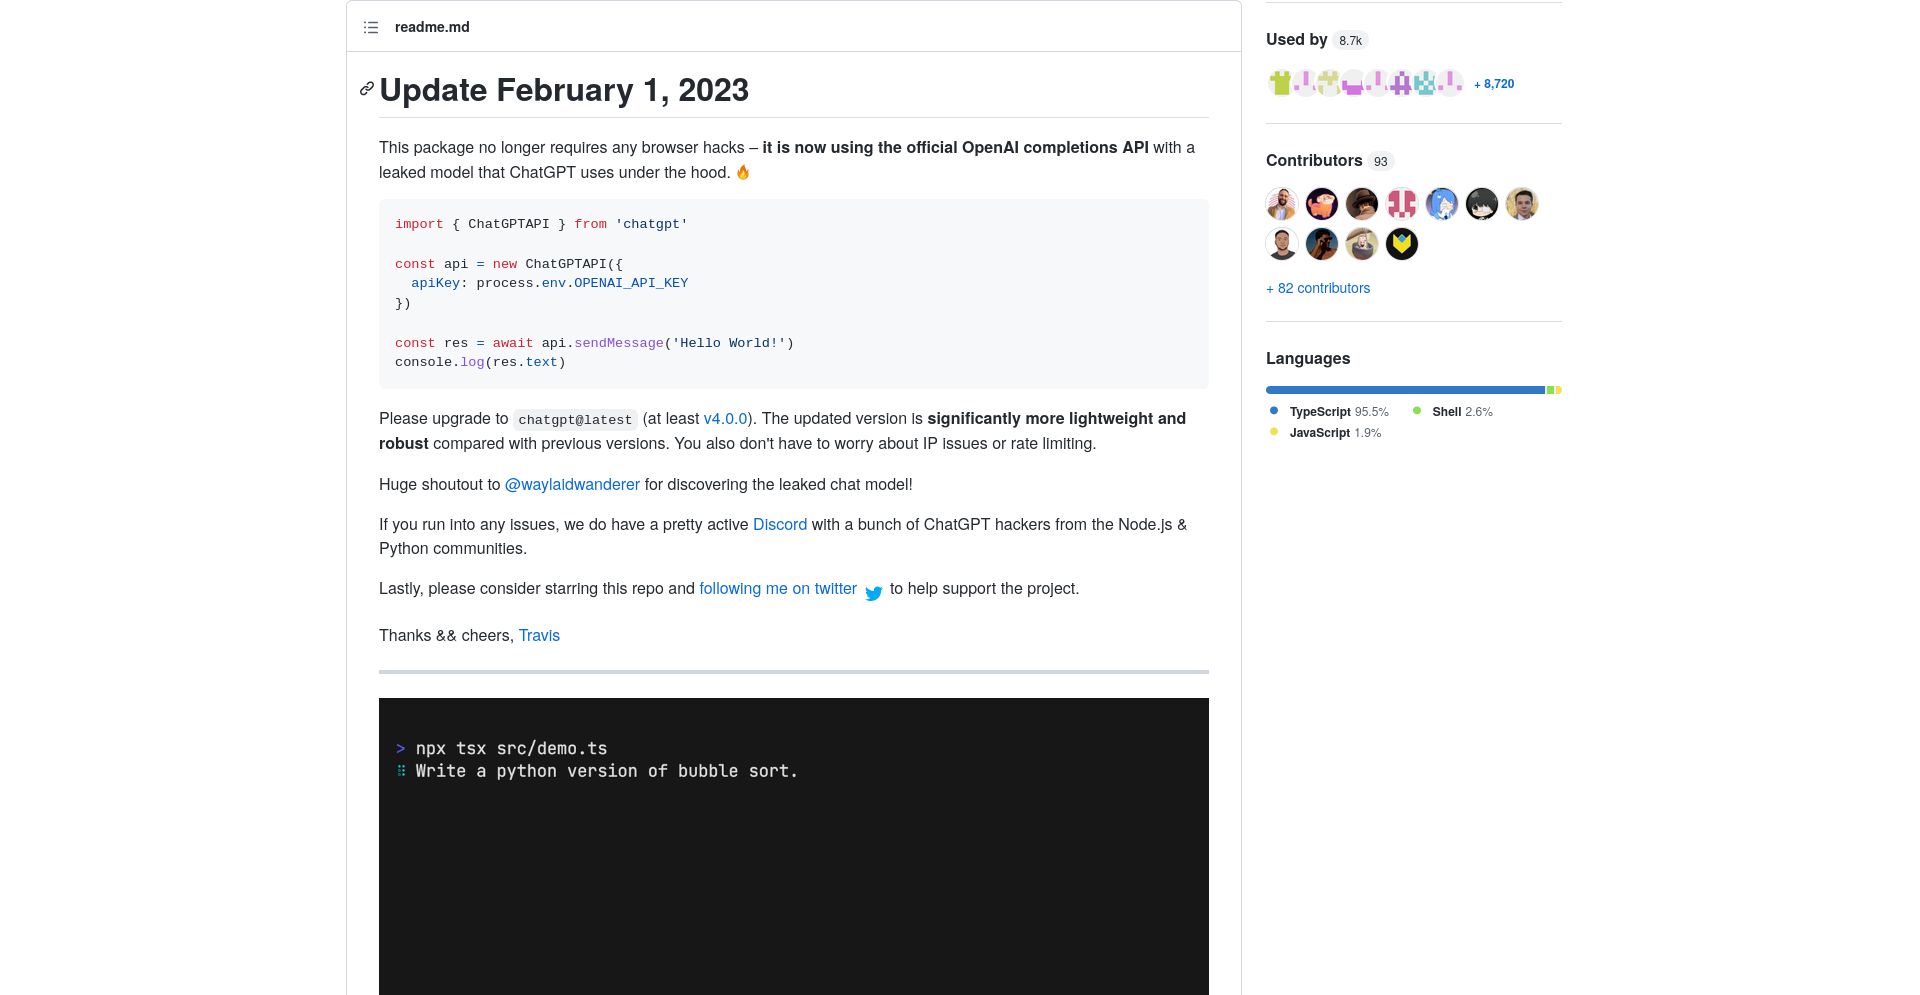
Task: Click the 'chatgpt@latest' inline code
Action: (x=575, y=420)
